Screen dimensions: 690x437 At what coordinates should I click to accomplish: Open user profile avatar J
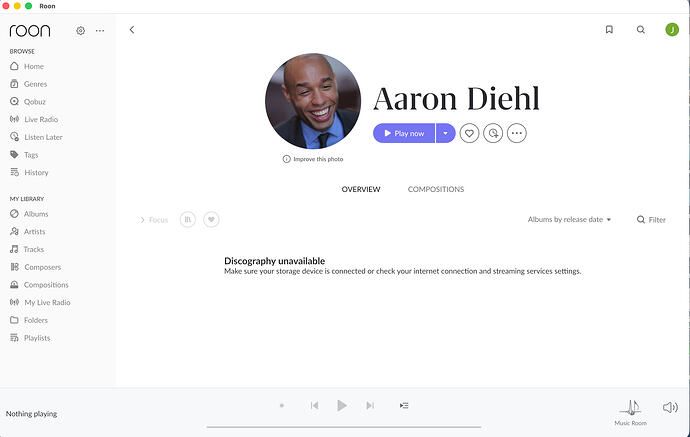click(x=672, y=29)
